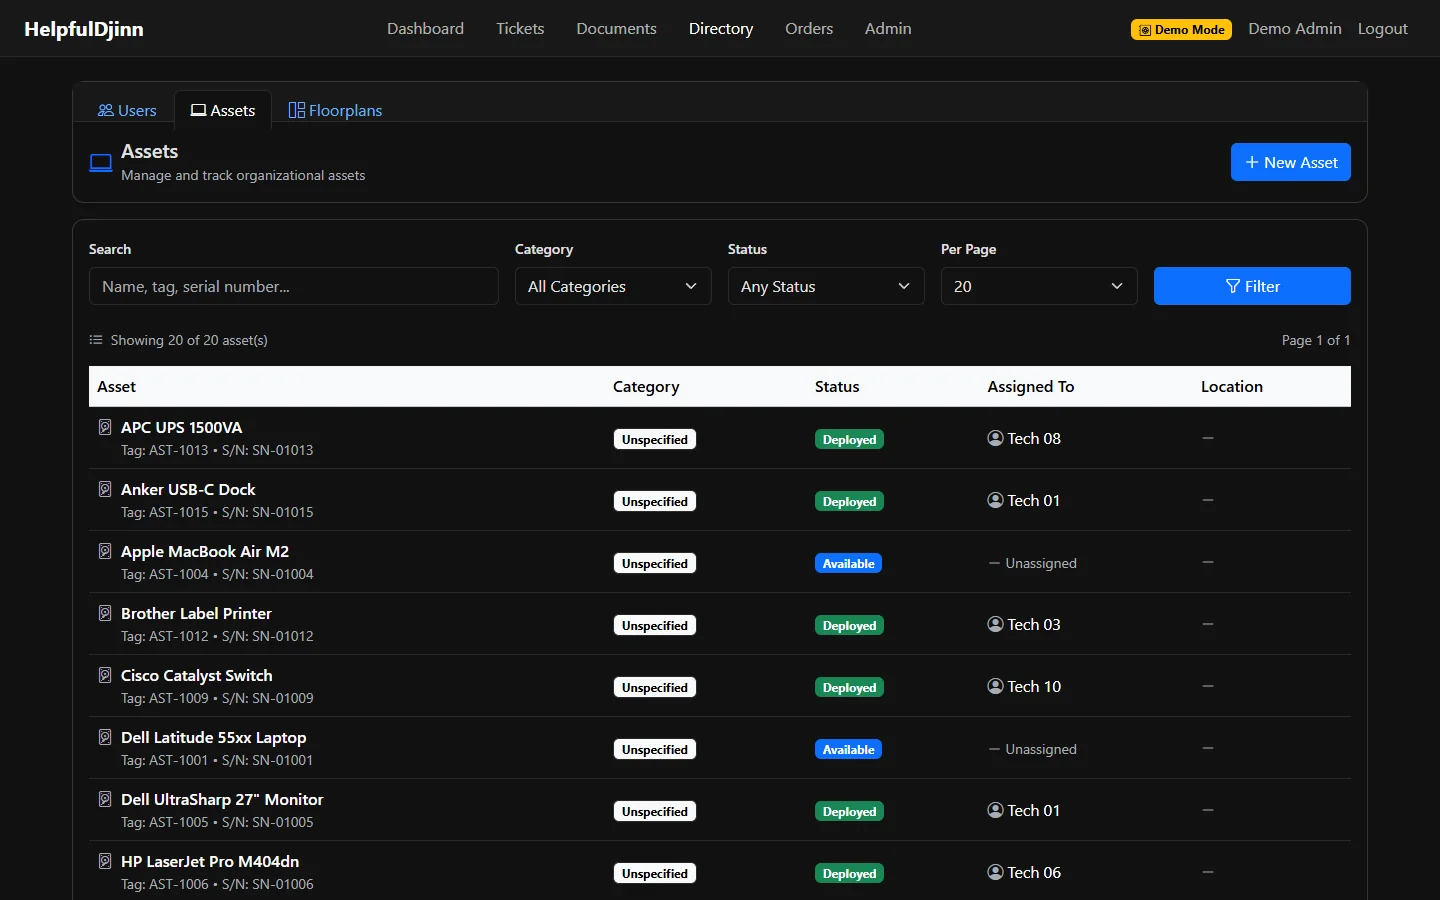Open Documents in the top navigation
The width and height of the screenshot is (1440, 900).
coord(616,28)
